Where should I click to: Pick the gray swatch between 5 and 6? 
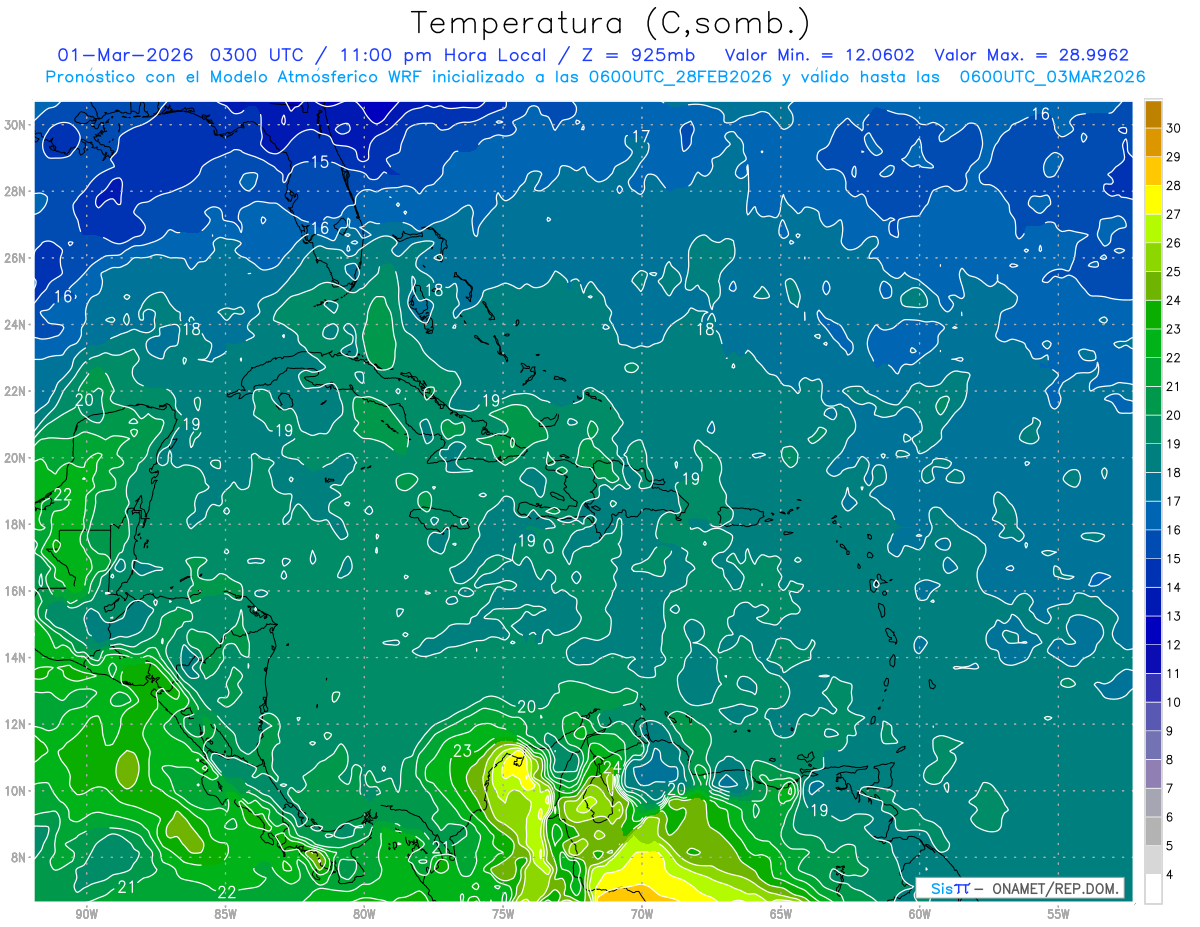1153,831
